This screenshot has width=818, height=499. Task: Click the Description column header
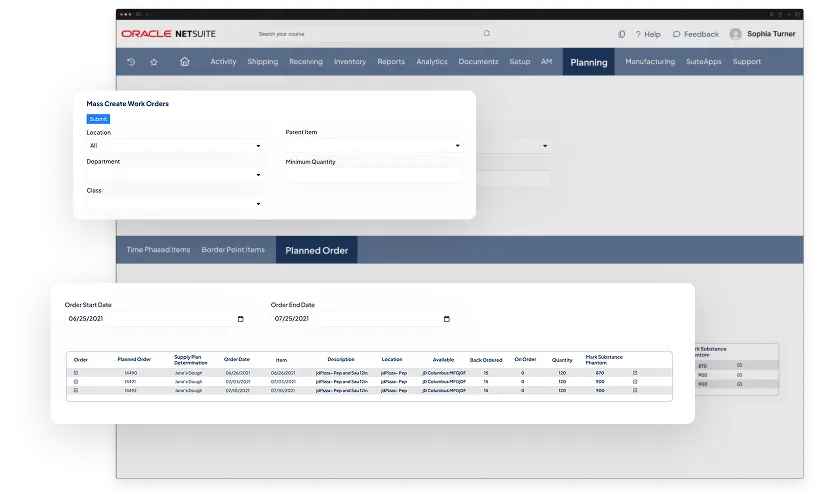(x=341, y=359)
